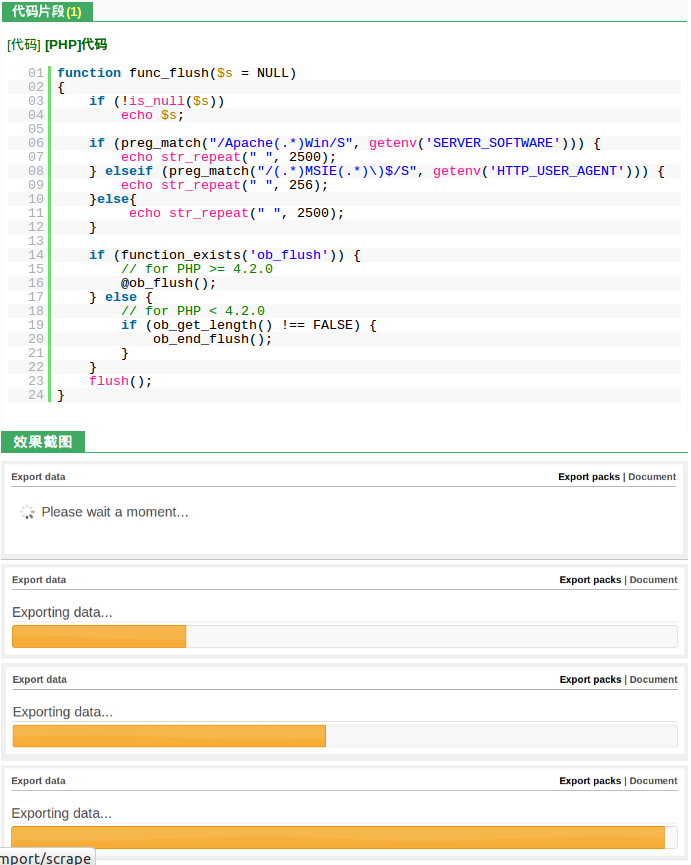Image resolution: width=691 pixels, height=865 pixels.
Task: Open Document above the shortest progress bar
Action: point(653,580)
